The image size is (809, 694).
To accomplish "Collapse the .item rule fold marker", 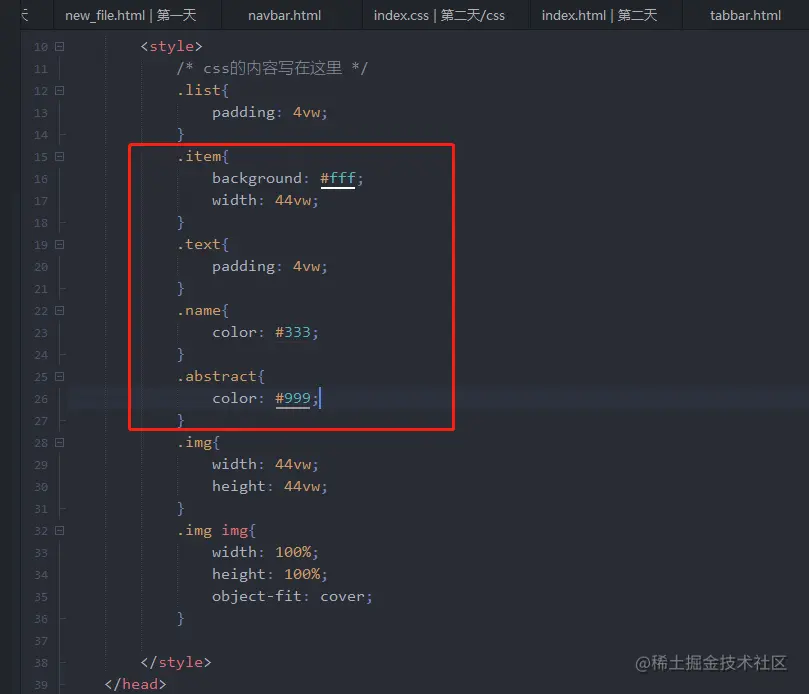I will tap(60, 156).
